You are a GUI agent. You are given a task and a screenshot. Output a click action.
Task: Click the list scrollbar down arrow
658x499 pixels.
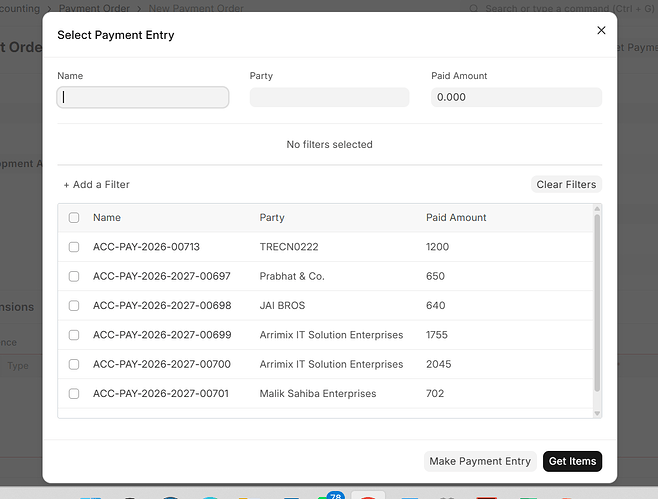pyautogui.click(x=598, y=413)
